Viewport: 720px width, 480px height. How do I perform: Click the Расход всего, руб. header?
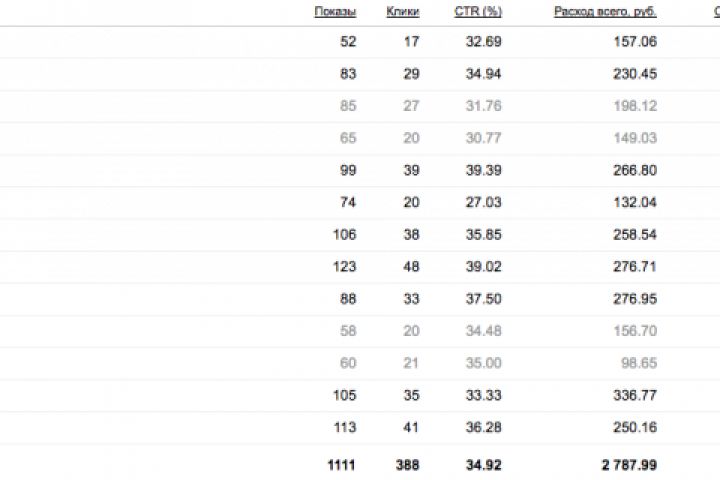(x=605, y=12)
